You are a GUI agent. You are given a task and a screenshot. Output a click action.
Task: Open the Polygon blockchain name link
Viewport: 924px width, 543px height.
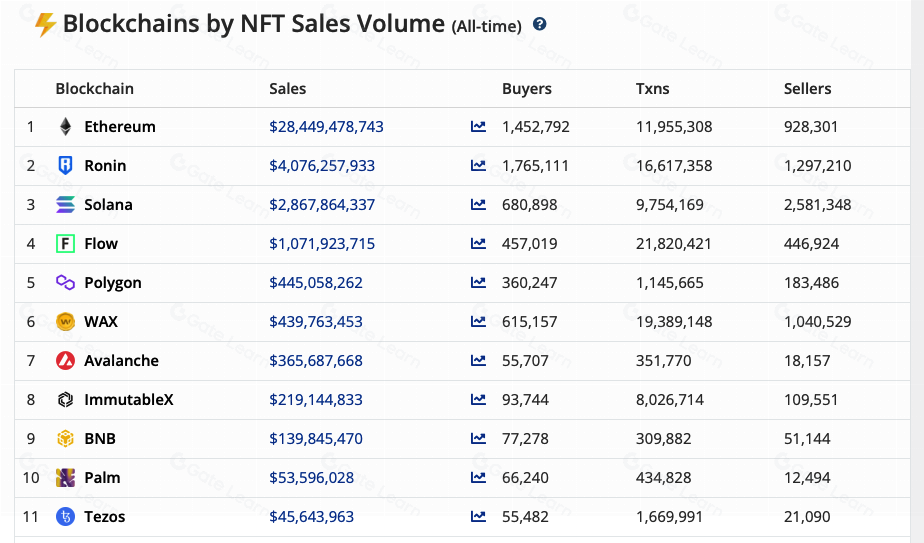[x=113, y=283]
